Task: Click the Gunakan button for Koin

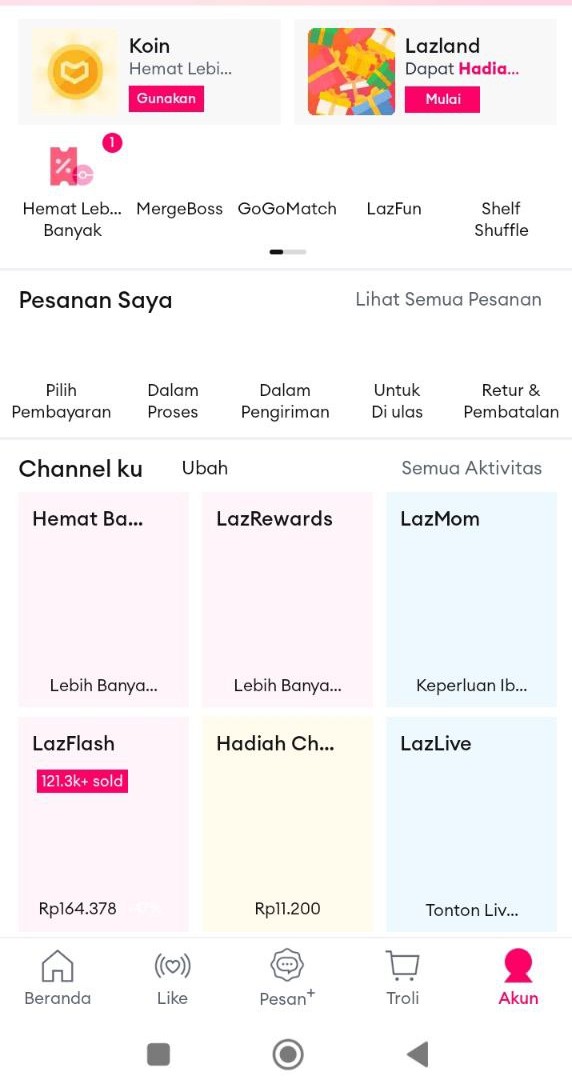Action: (166, 99)
